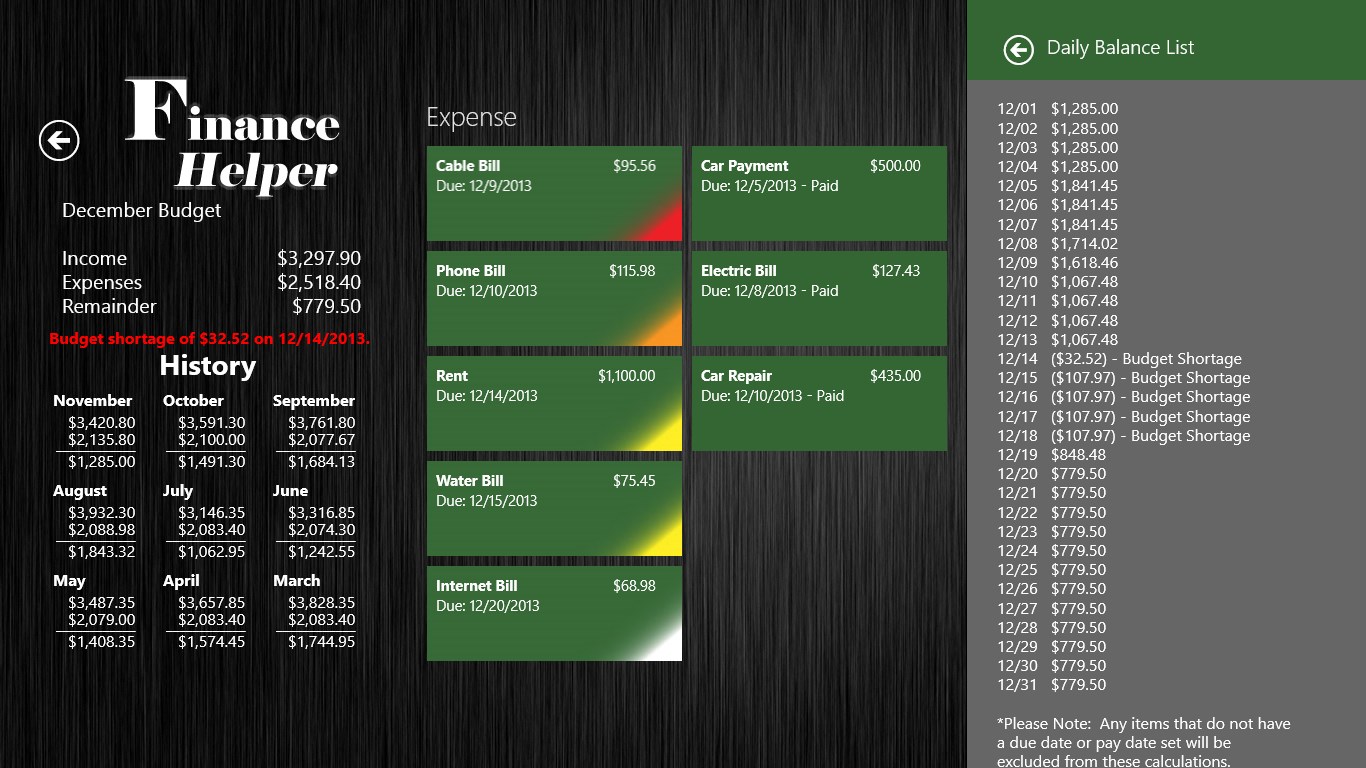Click the white corner on Internet Bill
1366x768 pixels.
point(666,646)
